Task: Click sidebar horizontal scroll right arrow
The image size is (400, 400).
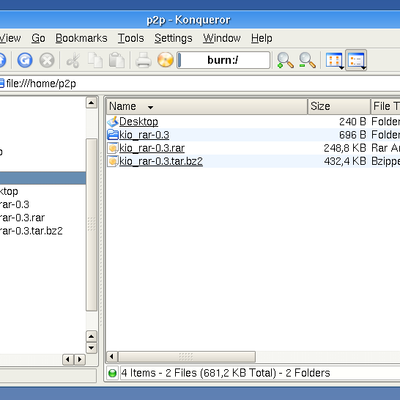Action: pos(80,360)
